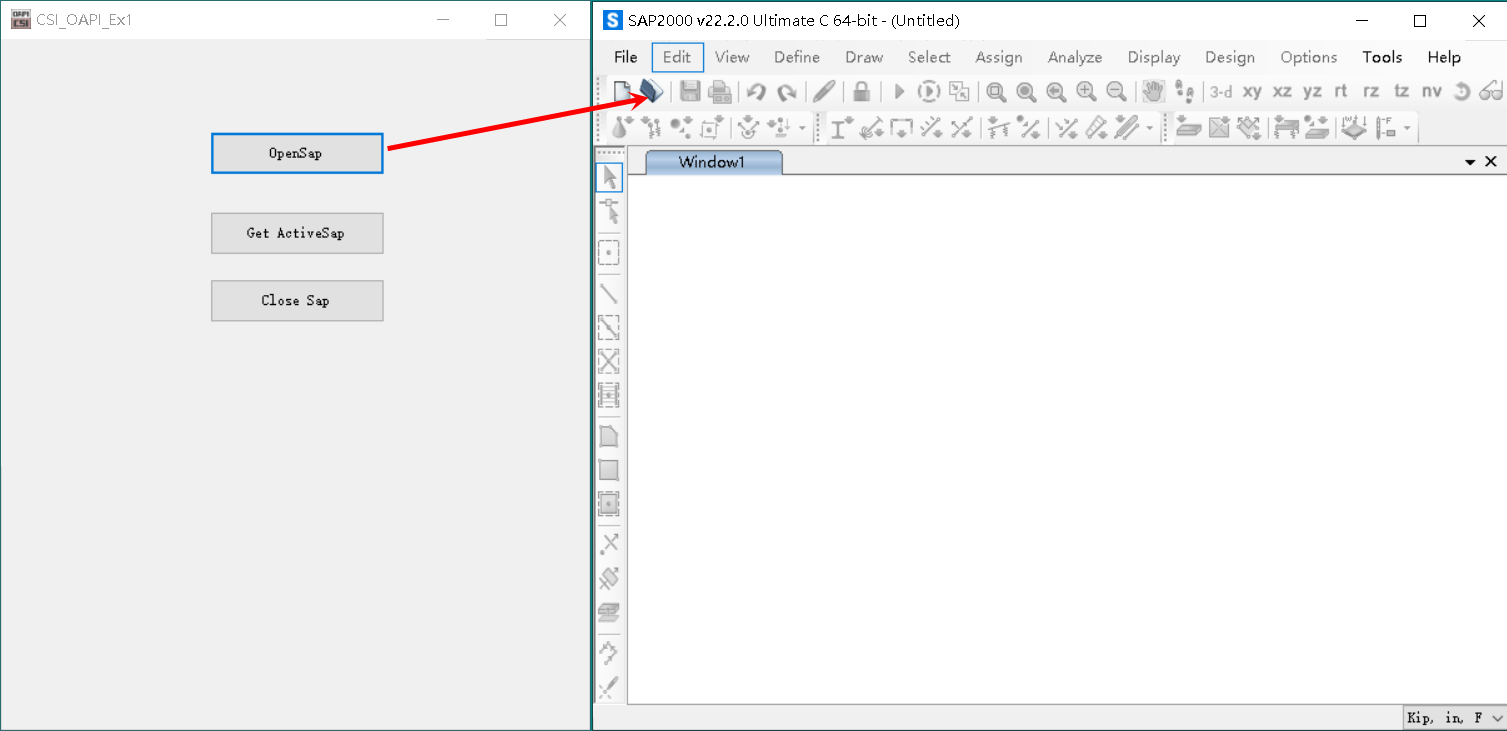Viewport: 1507px width, 731px height.
Task: Select the arrow pointer tool in side toolbar
Action: tap(609, 177)
